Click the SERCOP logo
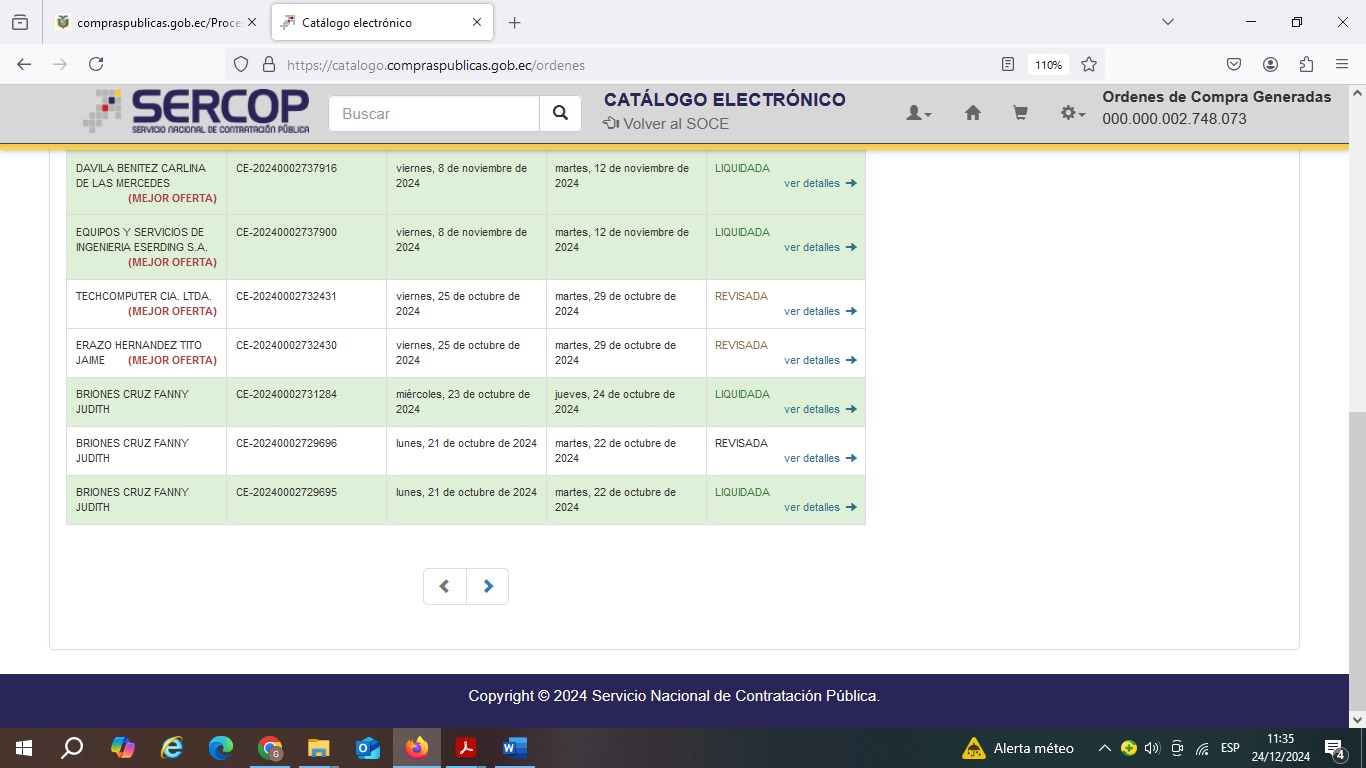 click(x=197, y=112)
